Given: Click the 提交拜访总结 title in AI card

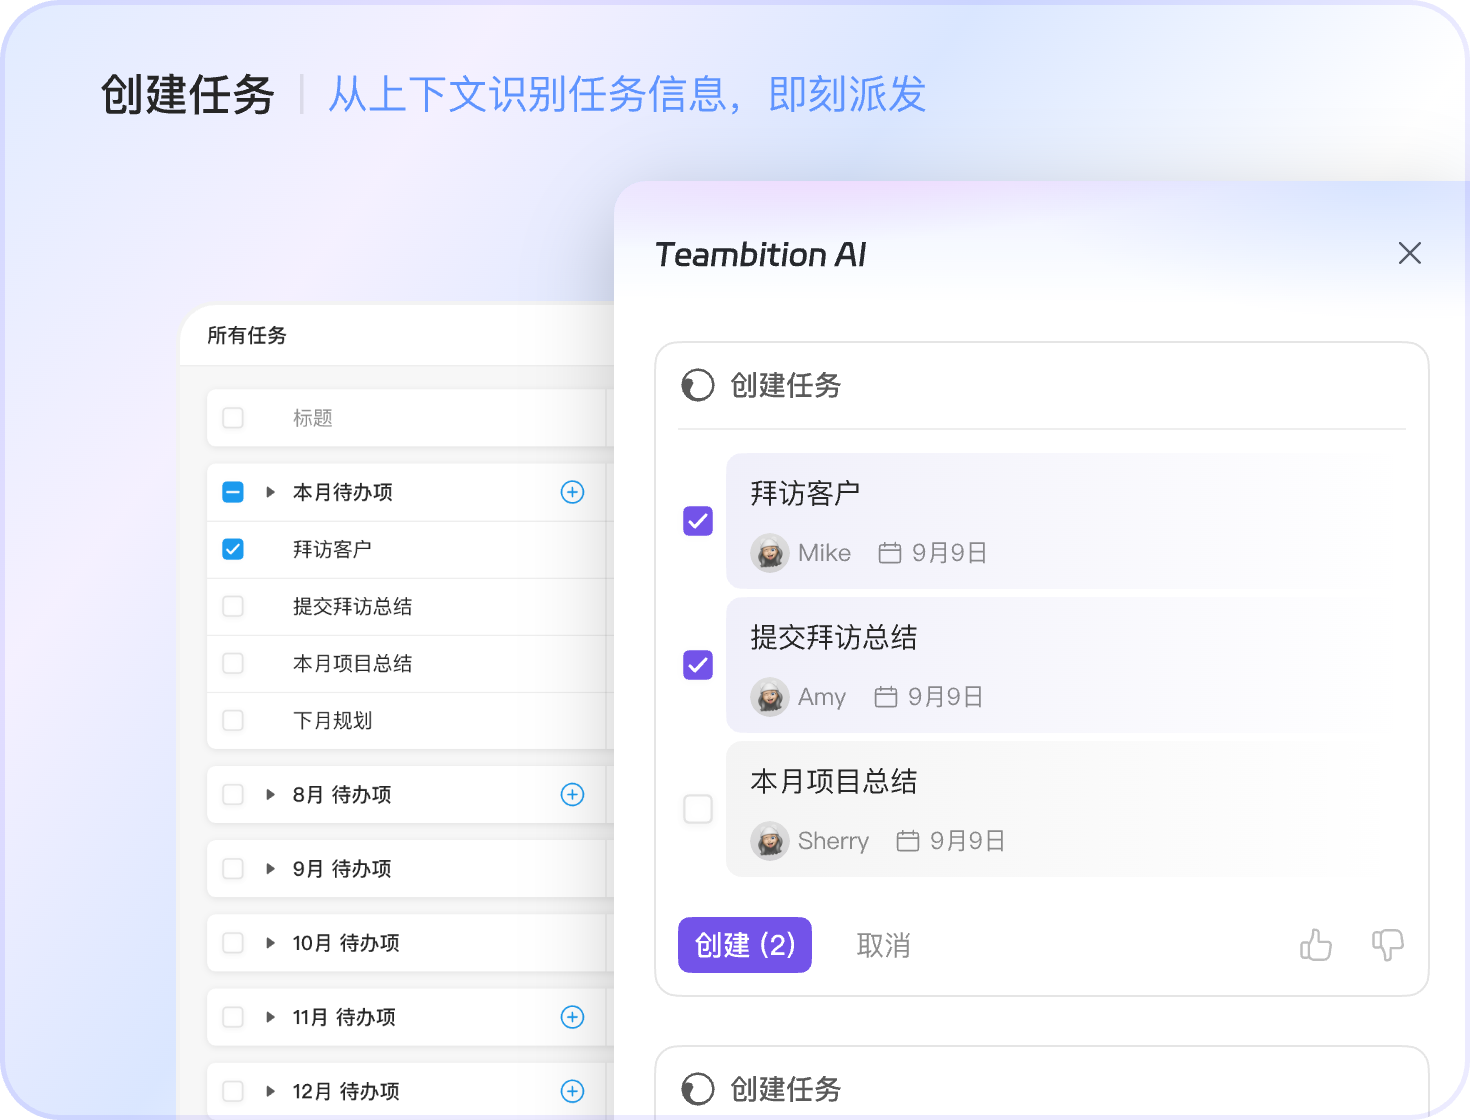Looking at the screenshot, I should pos(834,637).
